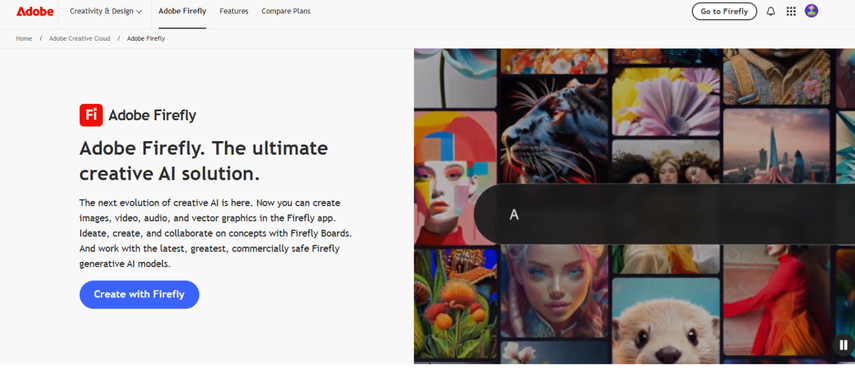Pause the hero animation

[844, 345]
